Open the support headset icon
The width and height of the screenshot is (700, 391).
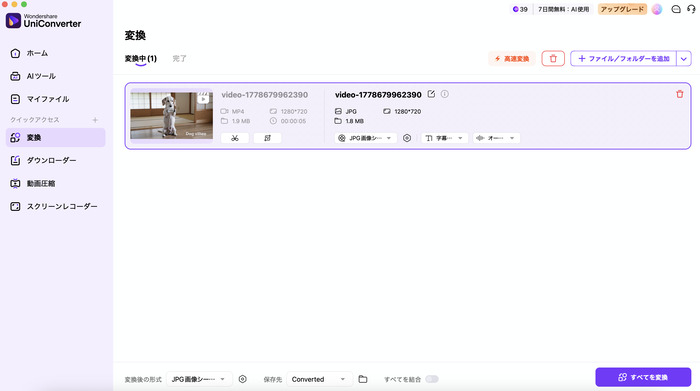coord(692,9)
